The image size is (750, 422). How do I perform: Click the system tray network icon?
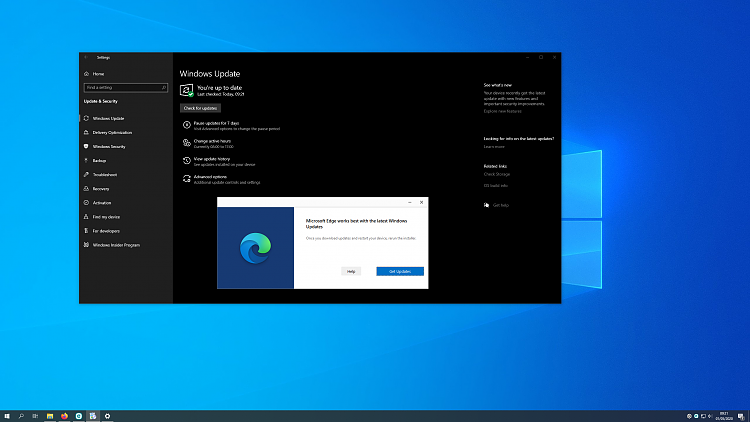pos(703,416)
